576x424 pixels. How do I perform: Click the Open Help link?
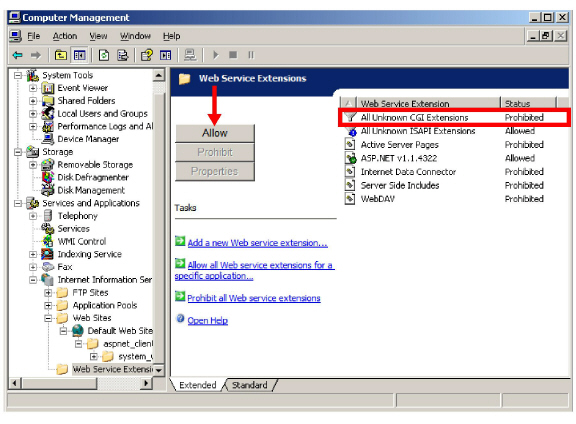point(208,321)
